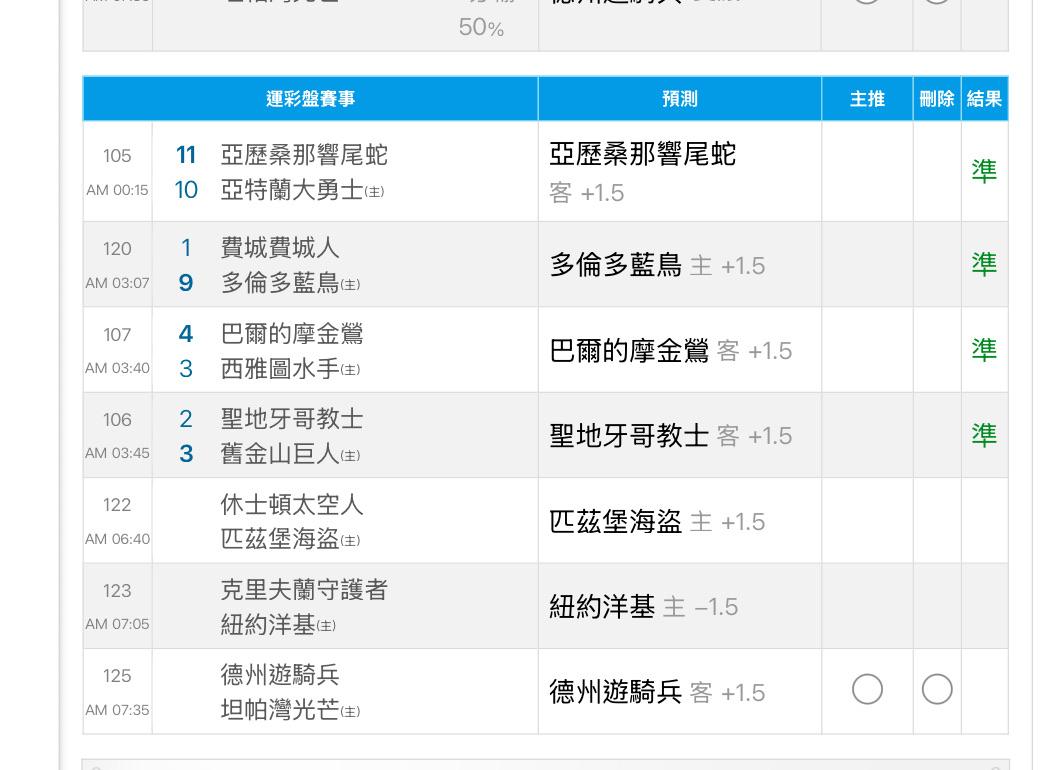The width and height of the screenshot is (1045, 770).
Task: Click game number 122
Action: pos(117,505)
